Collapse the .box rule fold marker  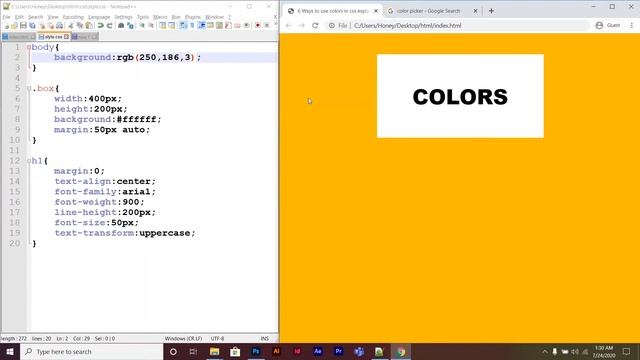[x=29, y=88]
